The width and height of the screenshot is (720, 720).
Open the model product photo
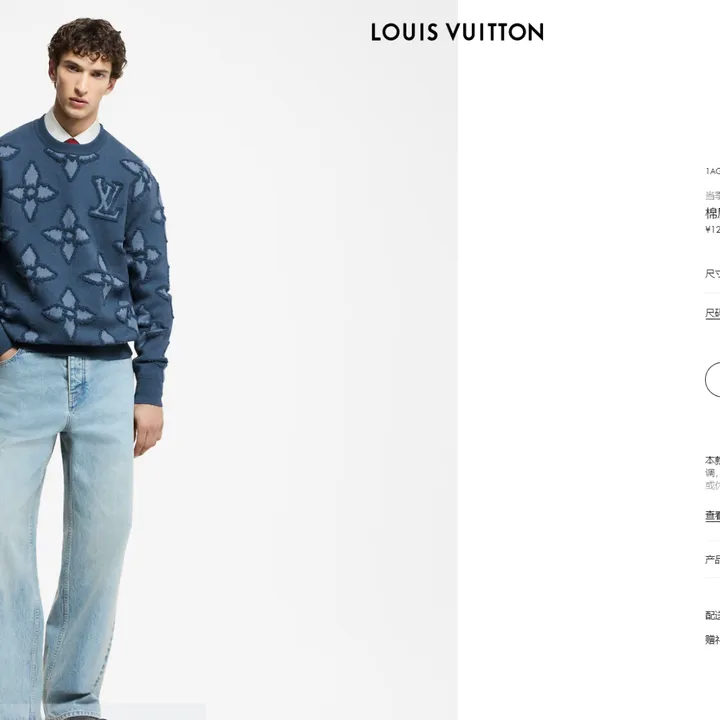point(229,360)
